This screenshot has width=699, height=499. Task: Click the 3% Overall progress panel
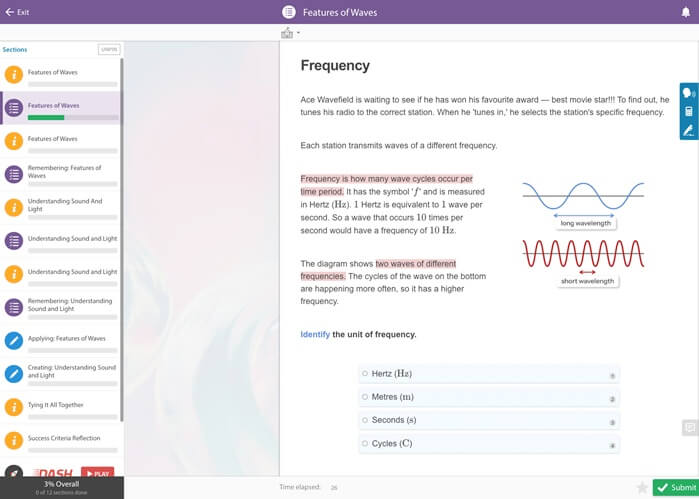click(62, 487)
